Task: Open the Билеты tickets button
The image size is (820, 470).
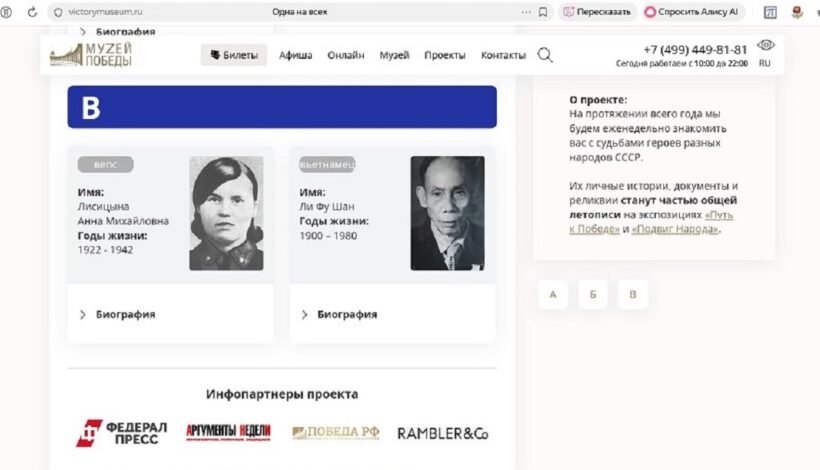Action: pos(234,55)
